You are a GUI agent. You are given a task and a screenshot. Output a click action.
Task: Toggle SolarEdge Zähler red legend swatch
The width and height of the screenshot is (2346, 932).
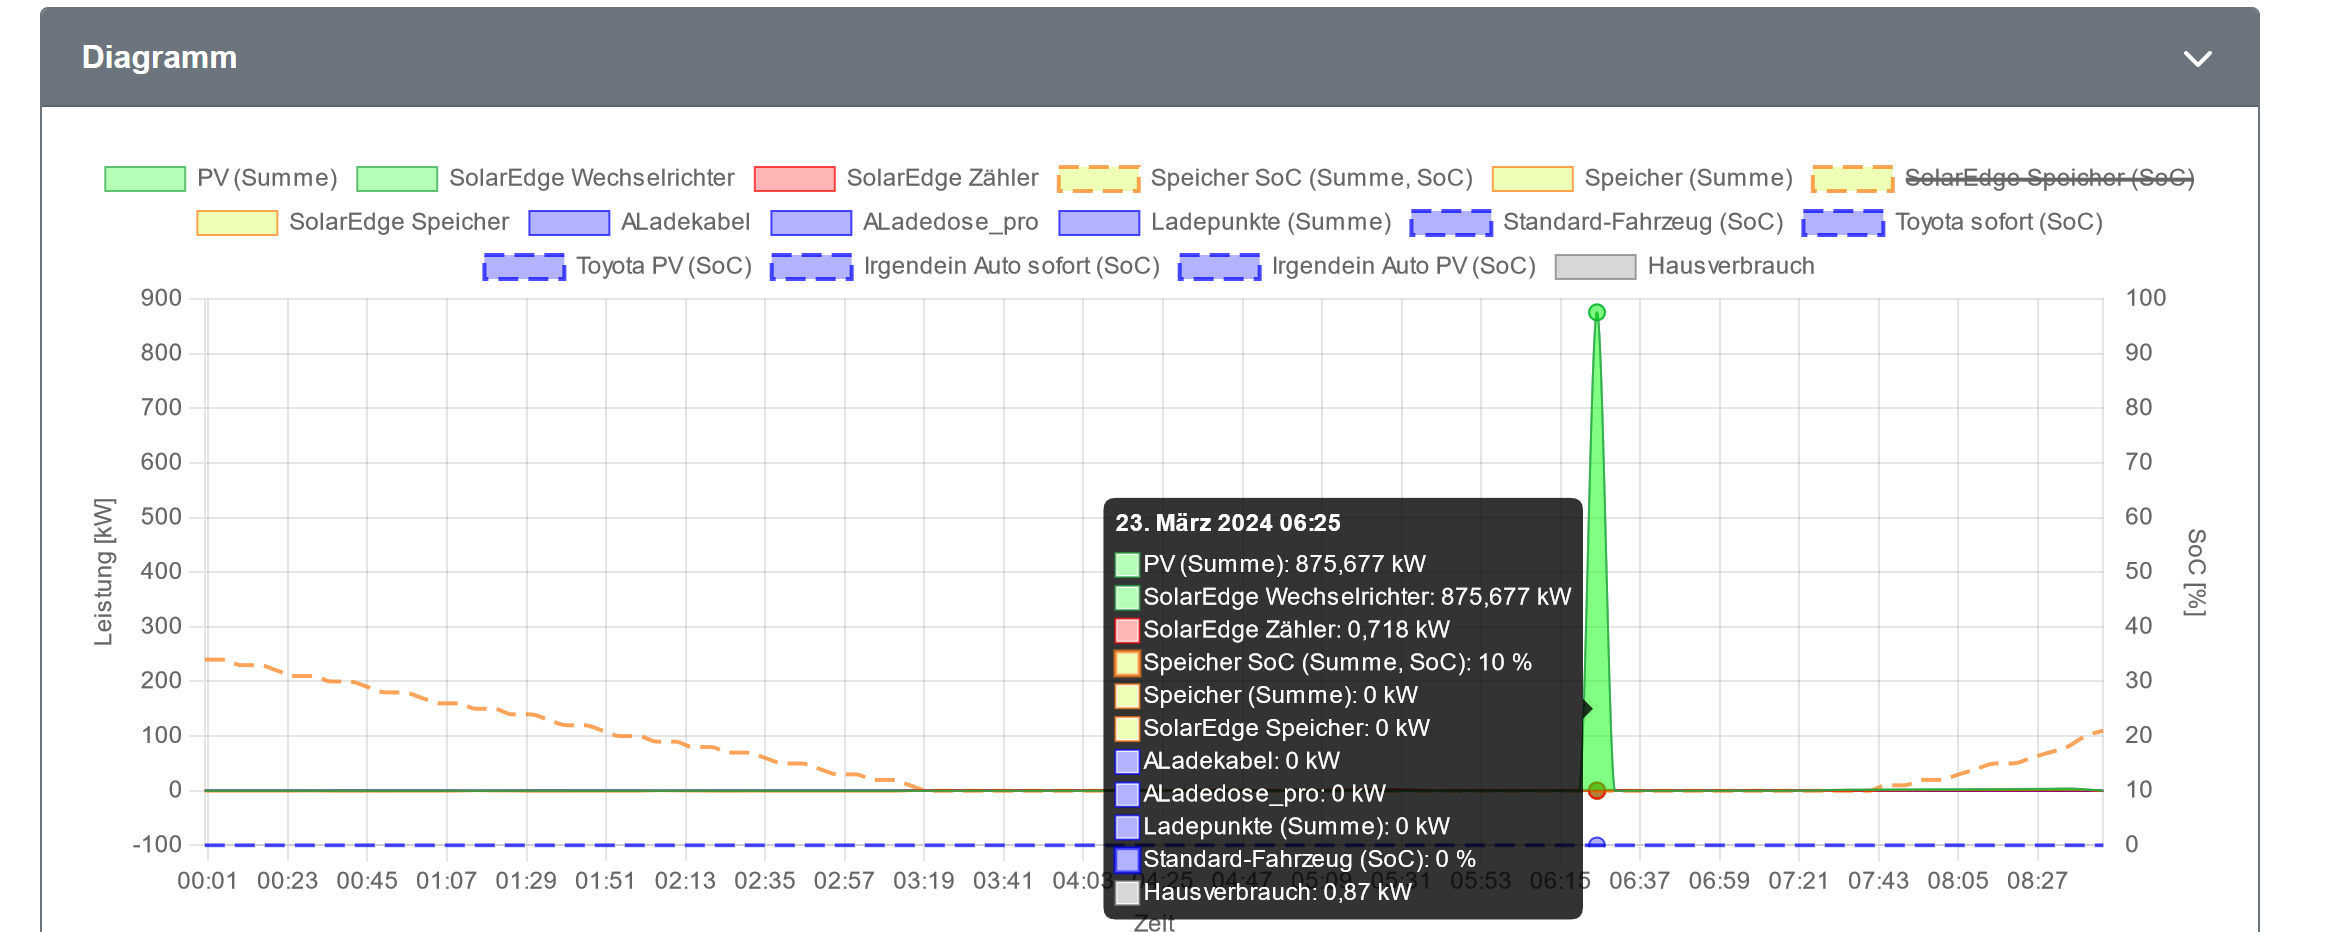click(795, 179)
